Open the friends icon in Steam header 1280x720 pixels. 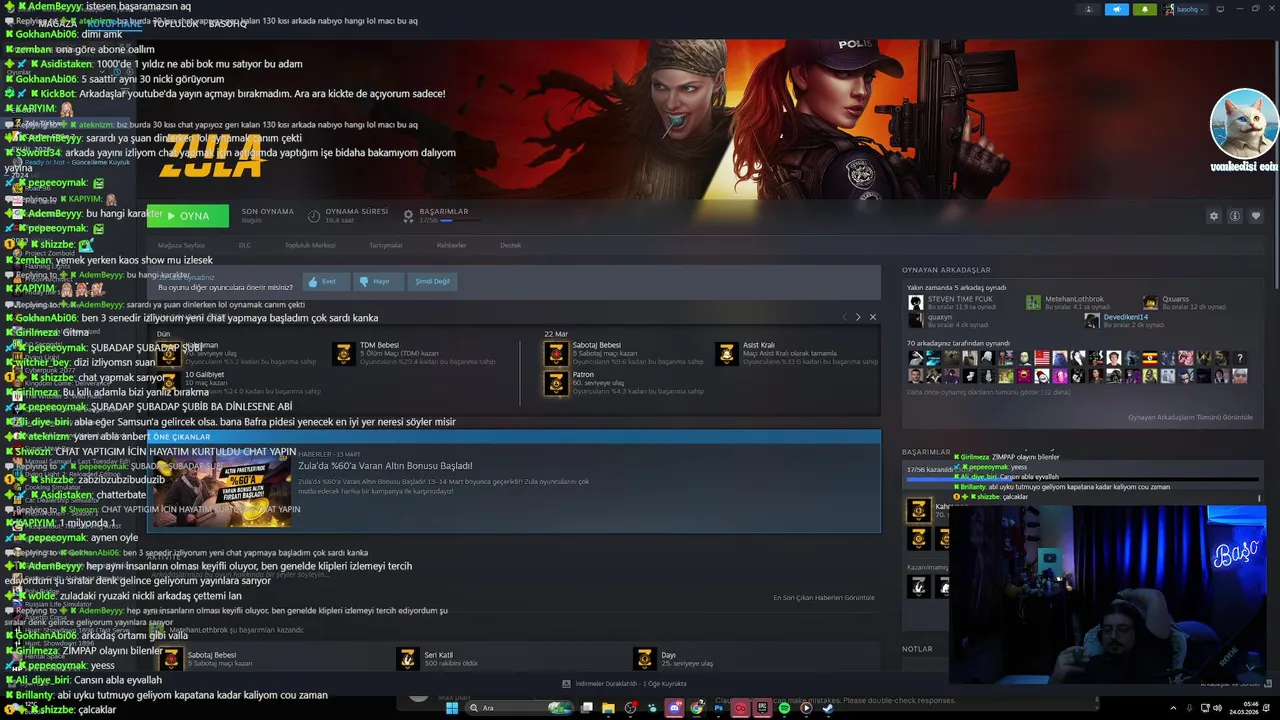[1089, 9]
